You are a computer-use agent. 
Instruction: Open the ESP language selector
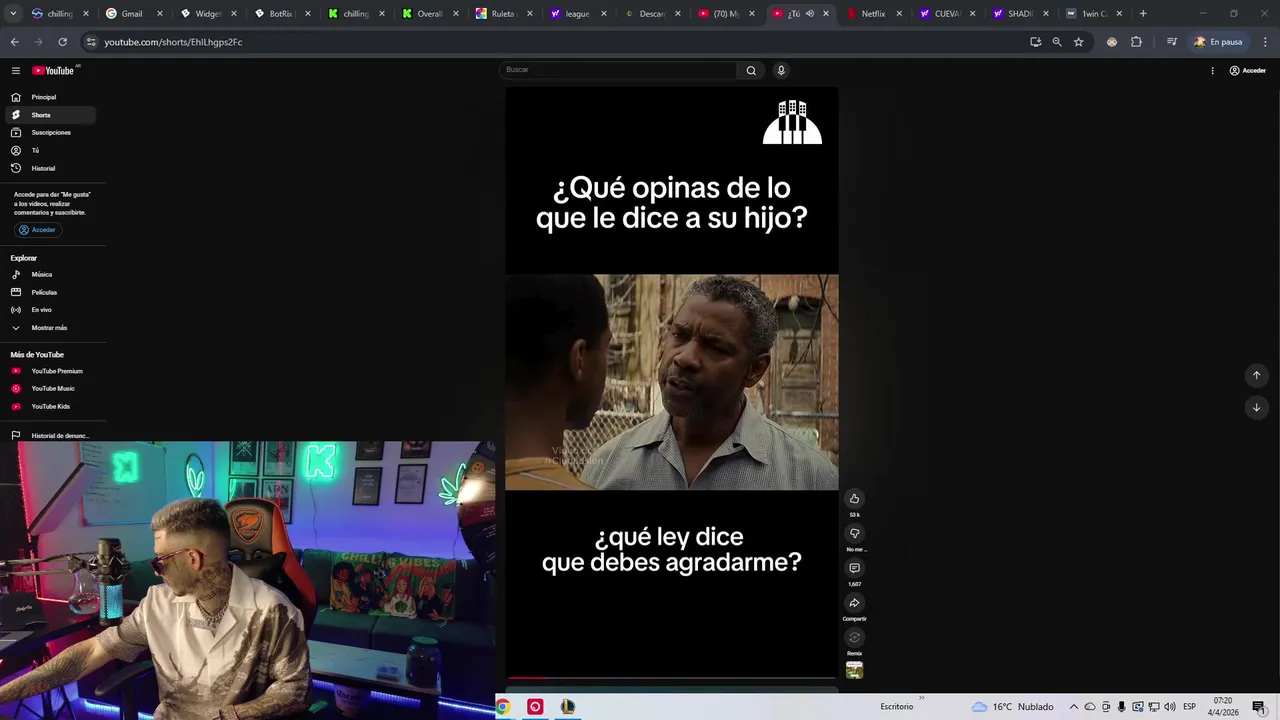(x=1189, y=707)
